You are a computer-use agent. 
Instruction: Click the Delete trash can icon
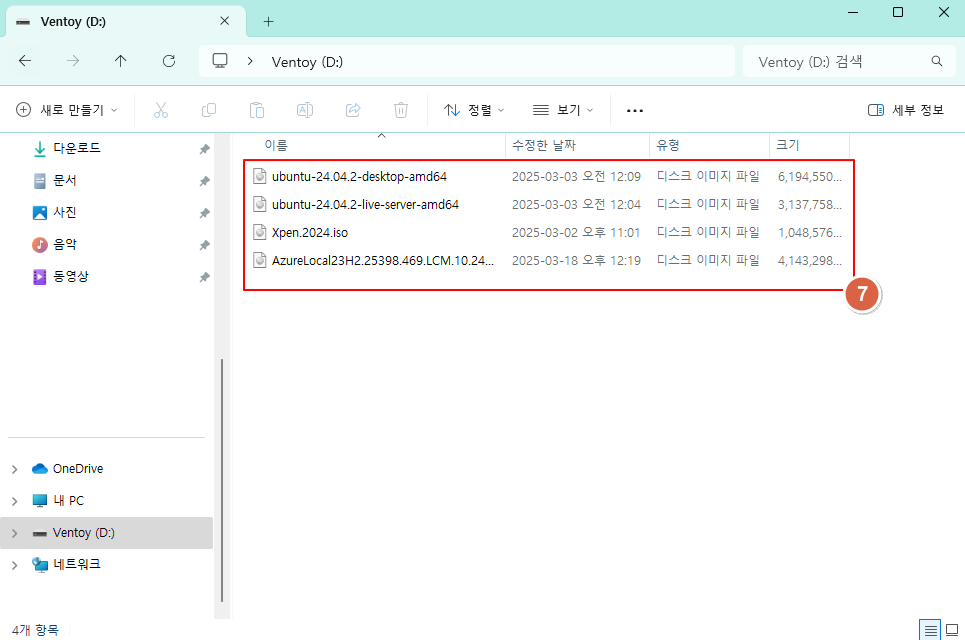[x=401, y=110]
